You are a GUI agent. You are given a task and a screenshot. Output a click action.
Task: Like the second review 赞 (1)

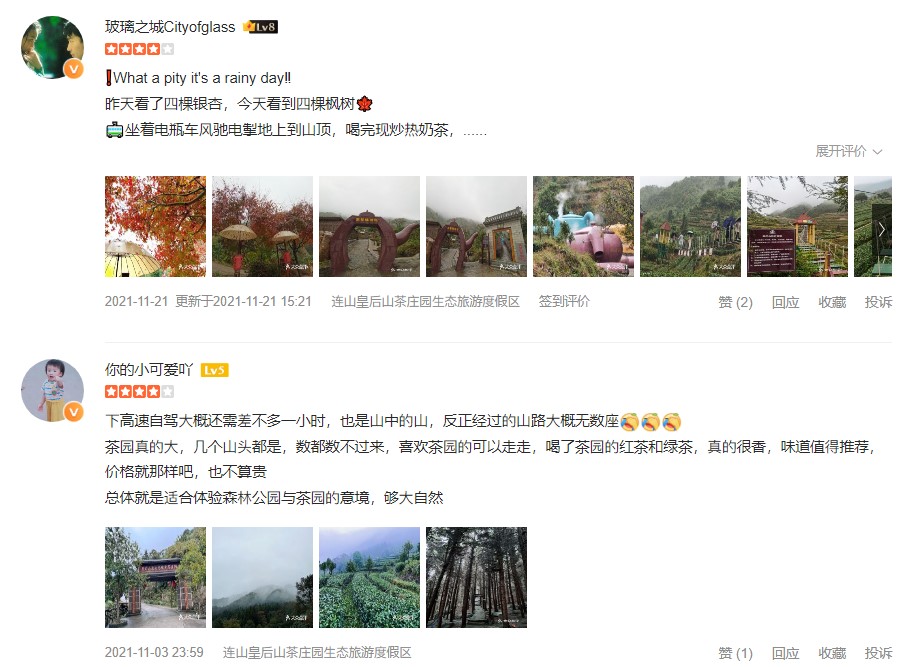735,653
